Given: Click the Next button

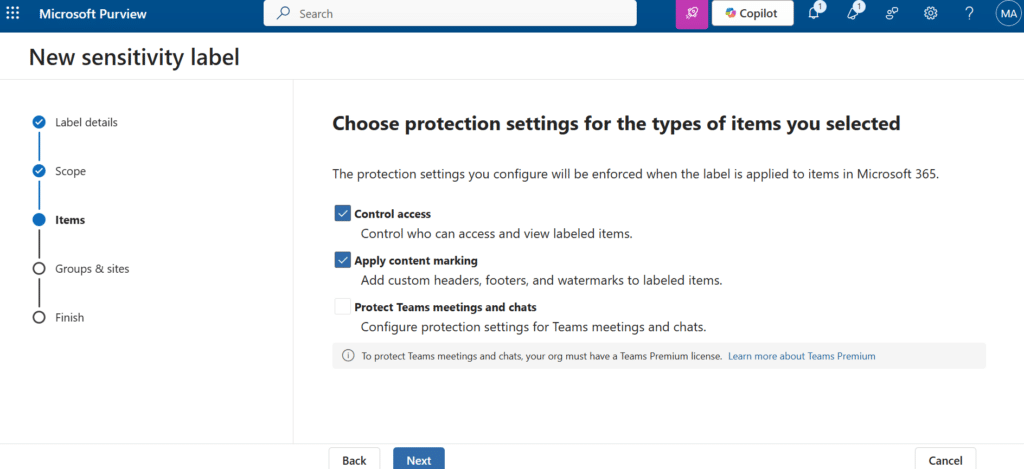Looking at the screenshot, I should point(418,459).
